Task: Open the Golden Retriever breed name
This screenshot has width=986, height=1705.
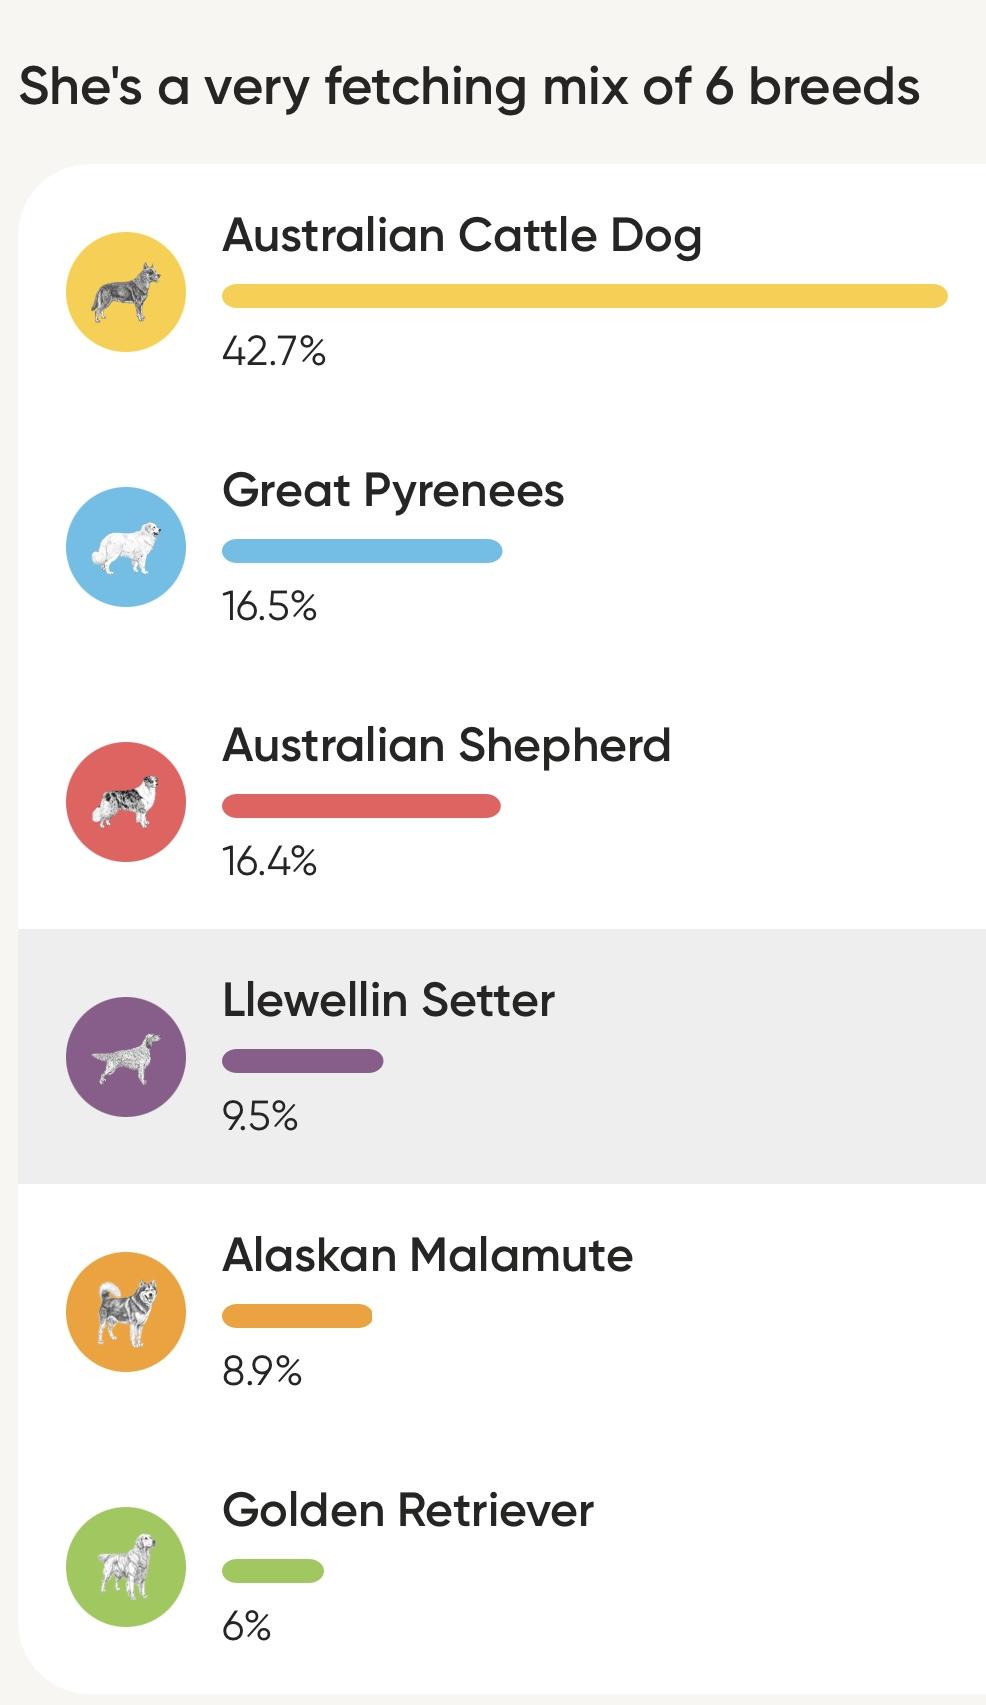Action: [x=408, y=1511]
